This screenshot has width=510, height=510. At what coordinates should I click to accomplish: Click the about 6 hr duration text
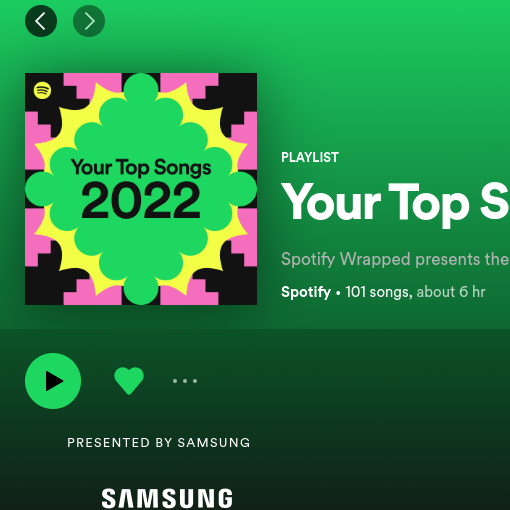point(451,292)
